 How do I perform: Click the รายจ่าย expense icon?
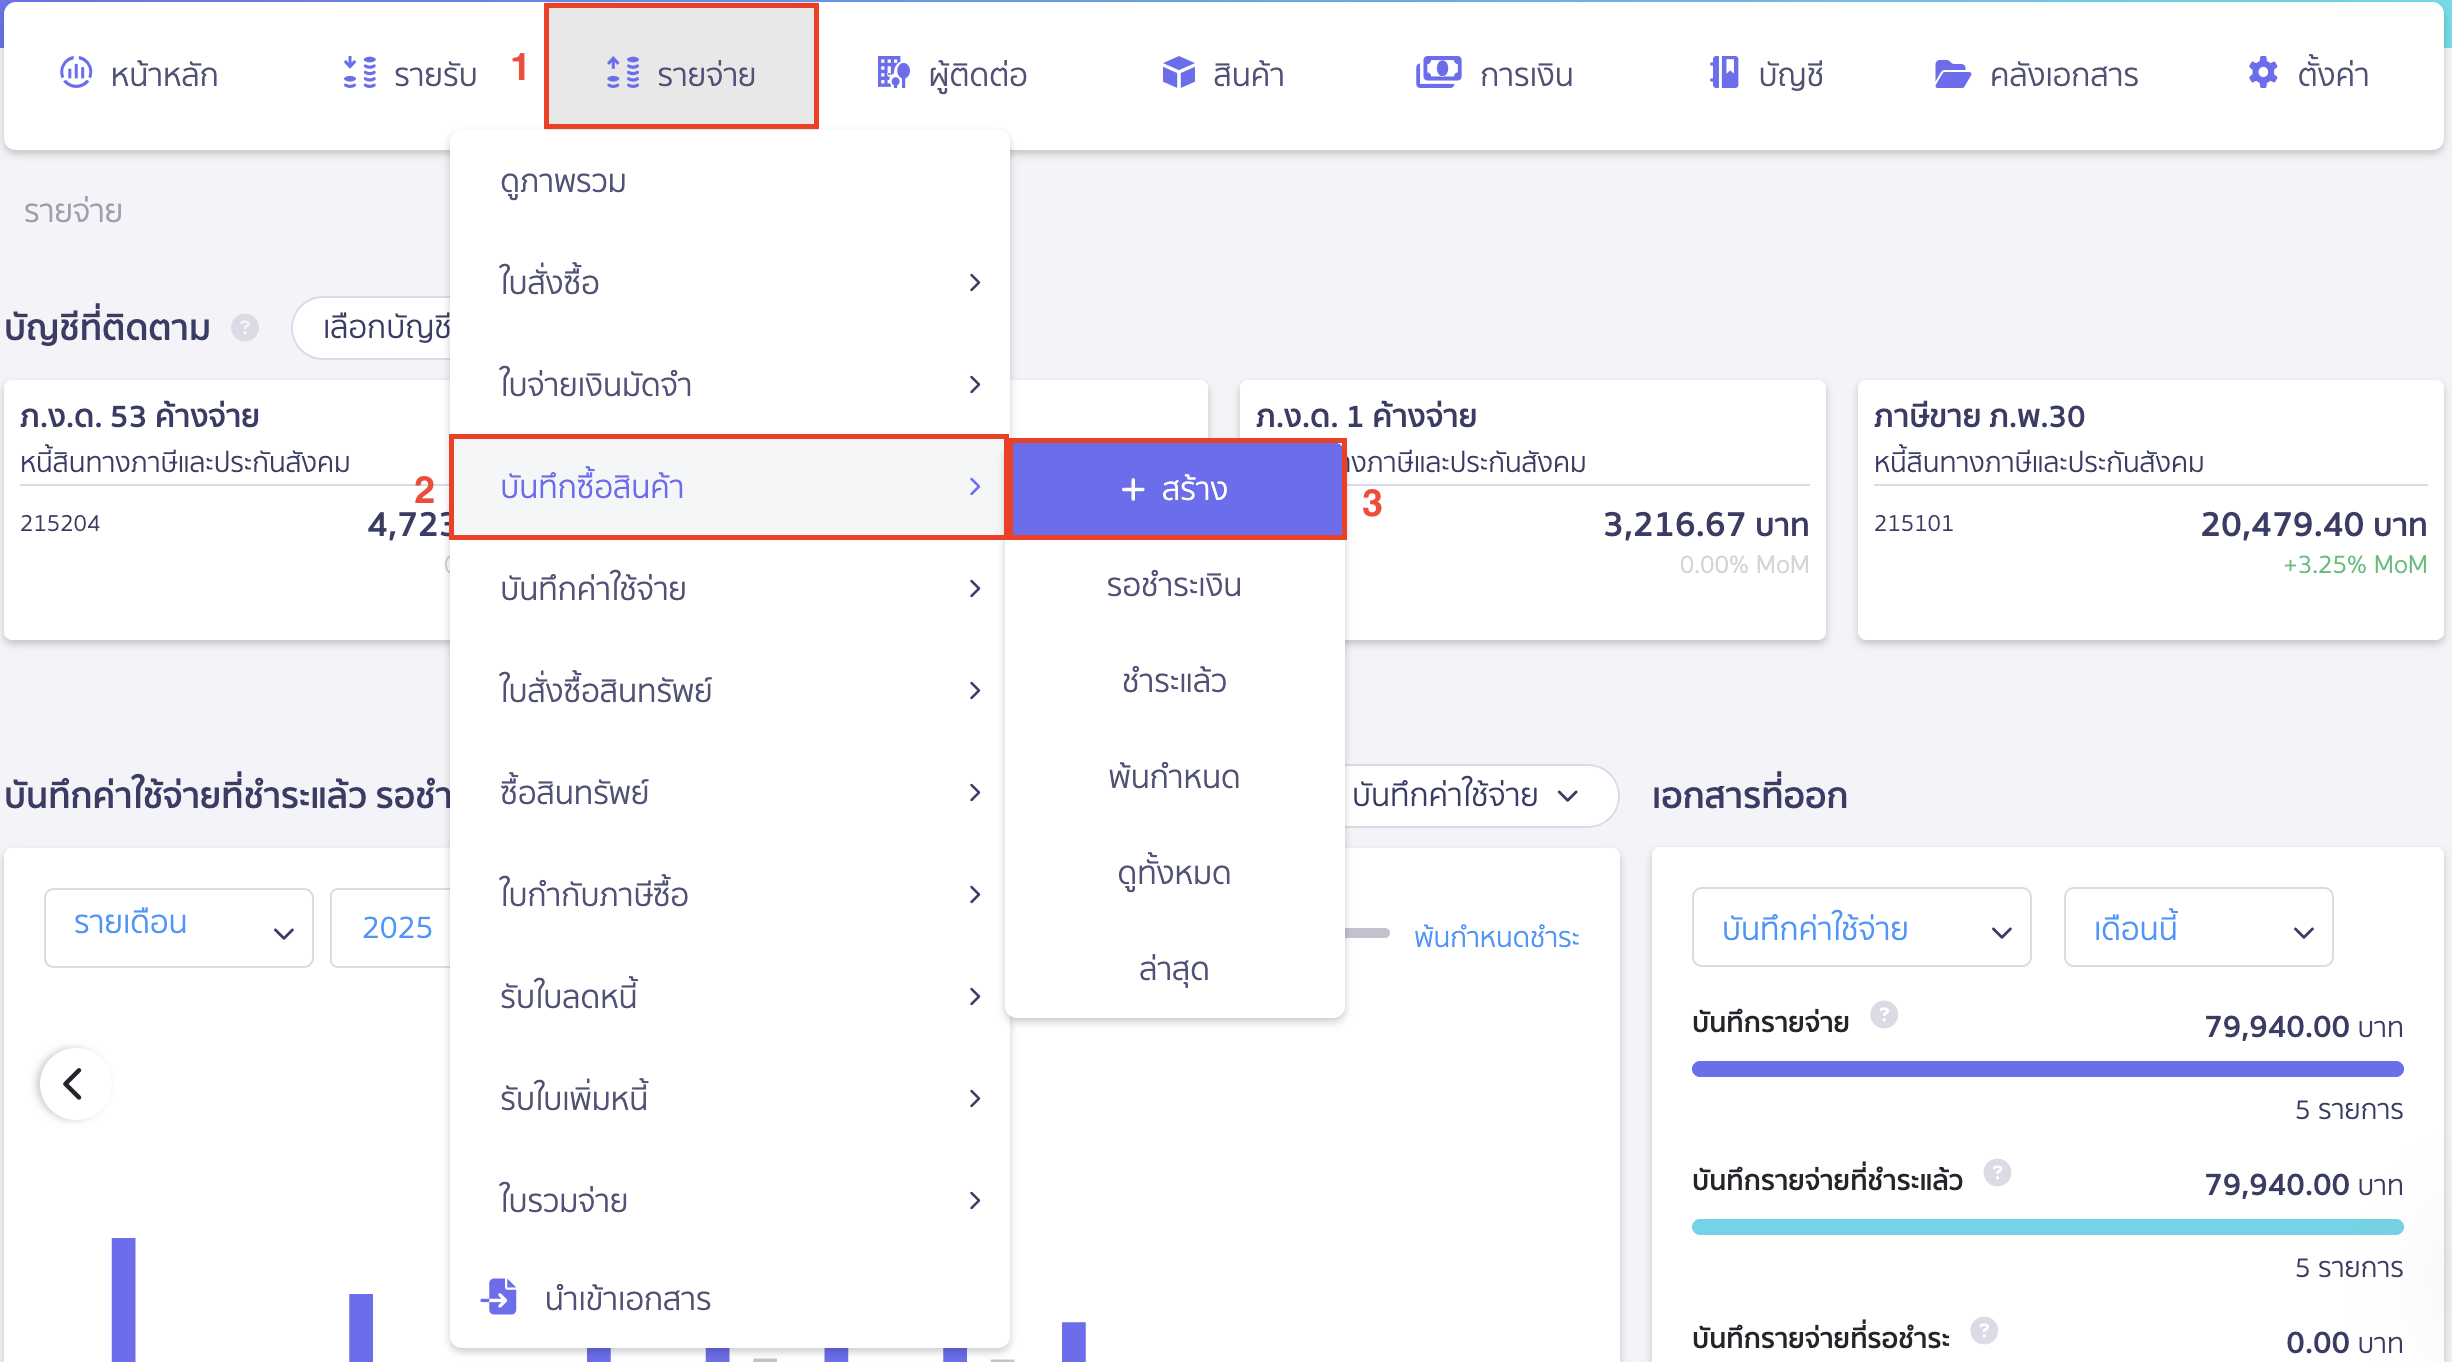(623, 72)
